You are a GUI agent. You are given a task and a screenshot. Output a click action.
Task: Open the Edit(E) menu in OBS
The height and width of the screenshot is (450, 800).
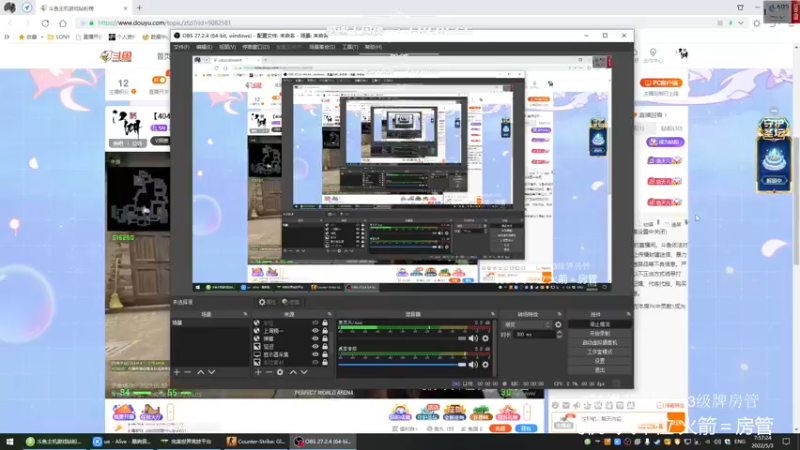coord(204,47)
